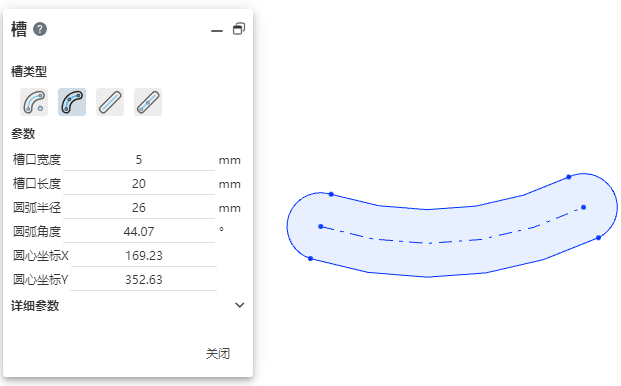Pop out the 槽 panel window
Screen dimensions: 621x386
(x=239, y=29)
